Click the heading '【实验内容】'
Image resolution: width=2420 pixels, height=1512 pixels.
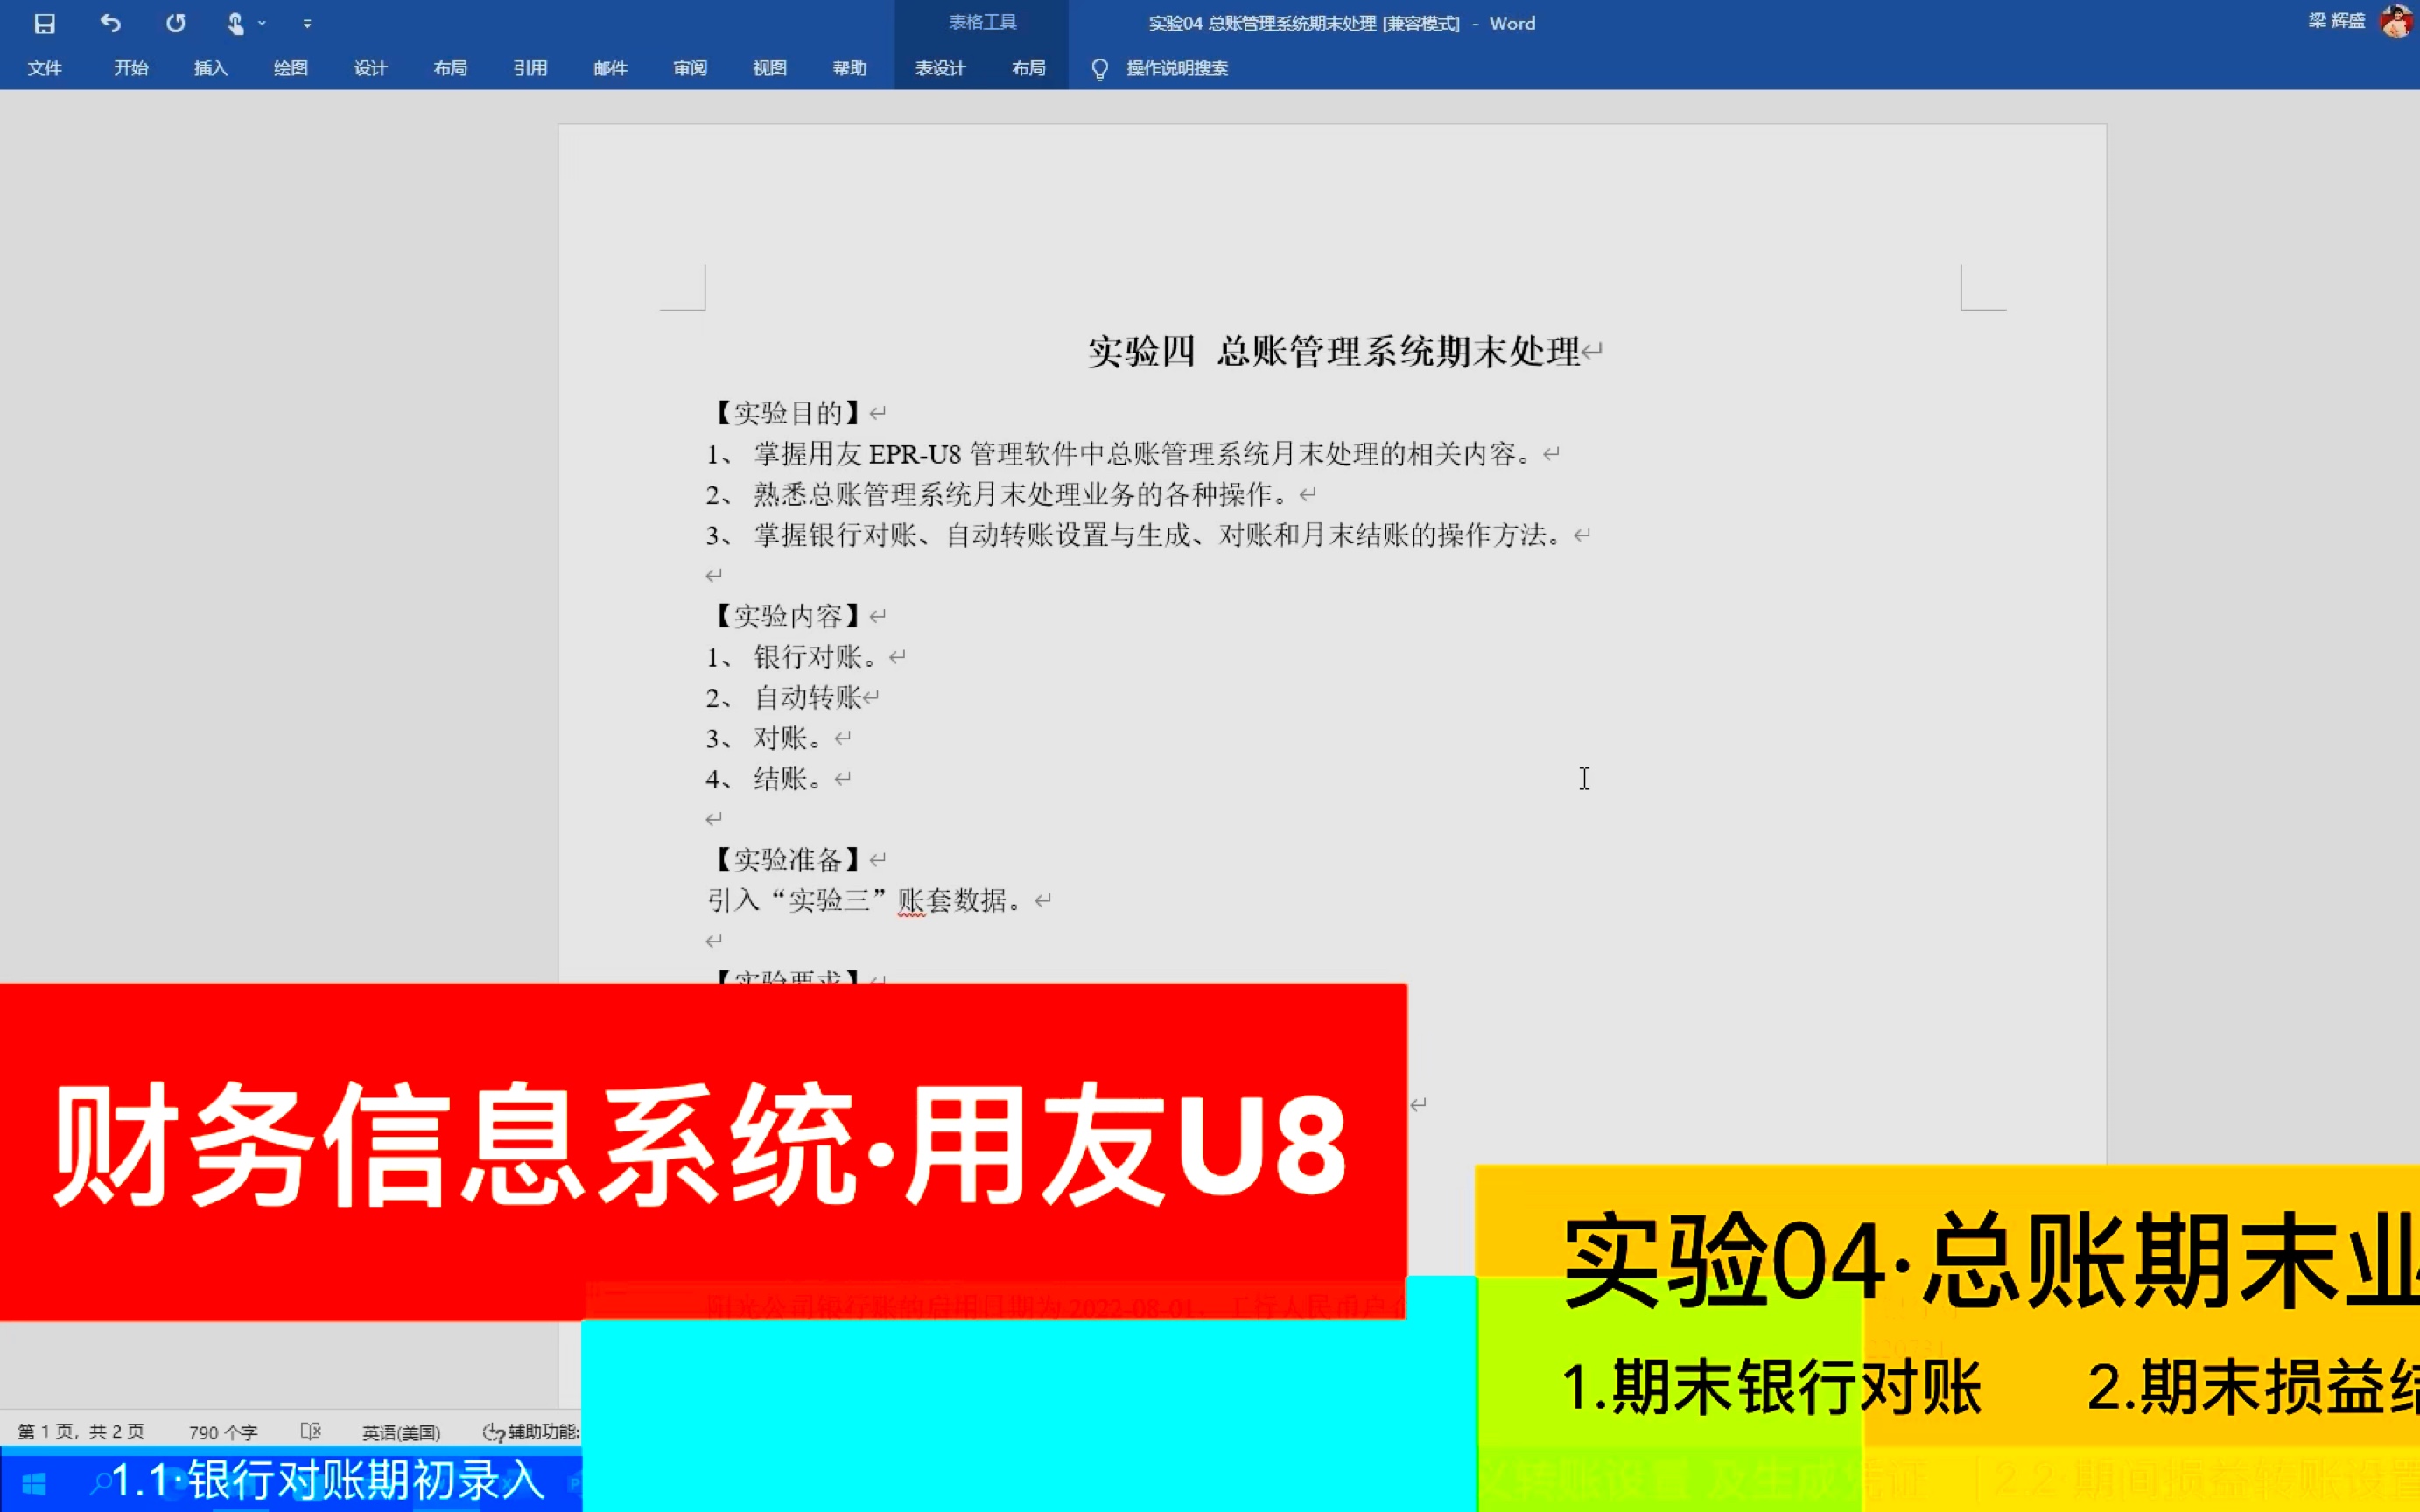786,615
